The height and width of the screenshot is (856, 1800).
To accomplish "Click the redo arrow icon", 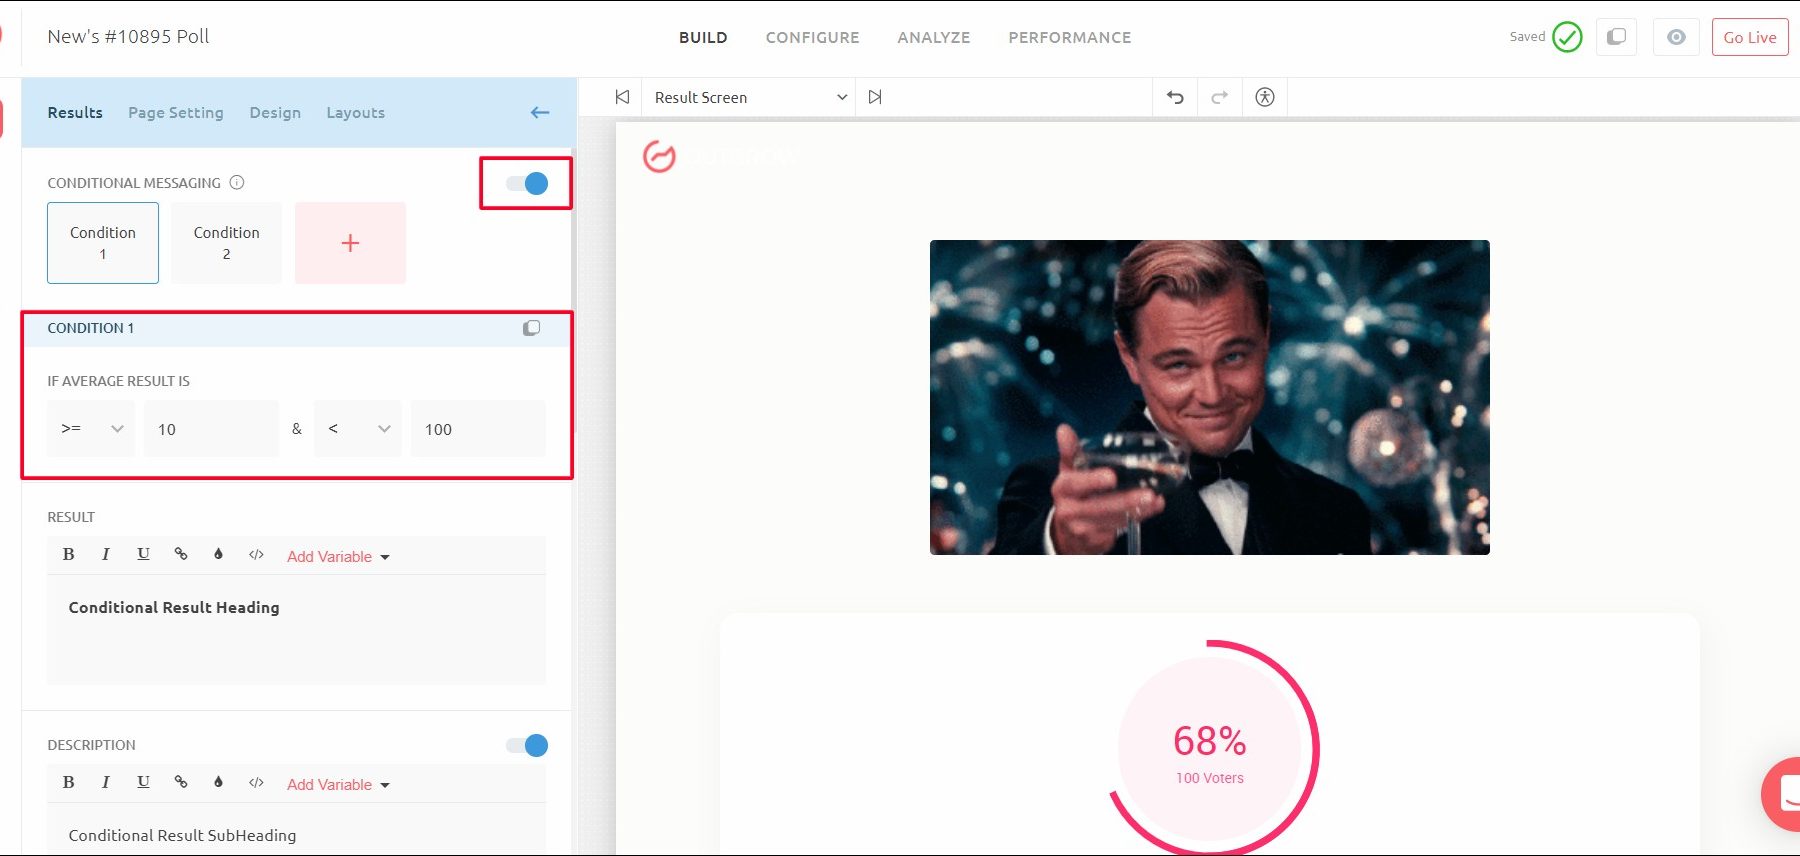I will coord(1219,97).
